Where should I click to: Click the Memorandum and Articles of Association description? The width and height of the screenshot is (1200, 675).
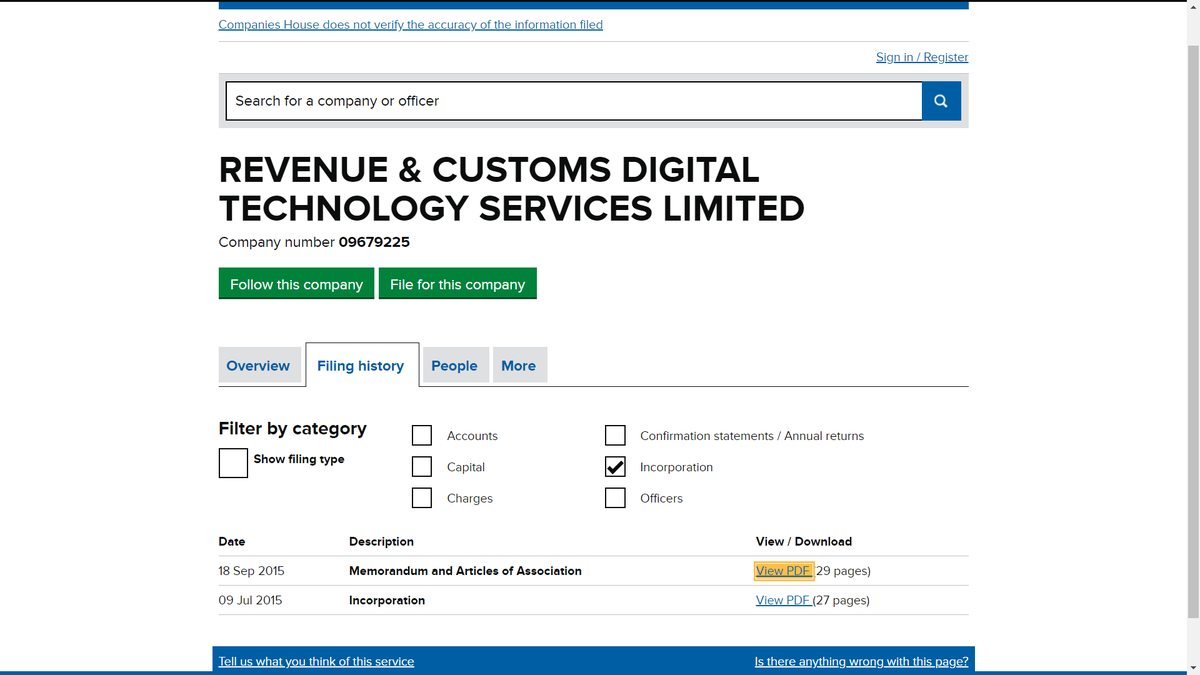click(x=465, y=571)
